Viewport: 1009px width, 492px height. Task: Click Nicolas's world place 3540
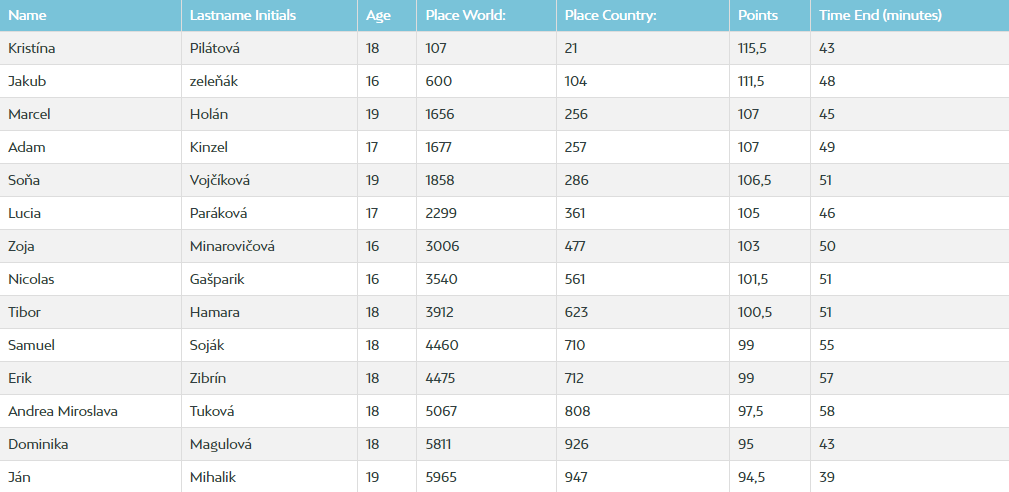486,279
